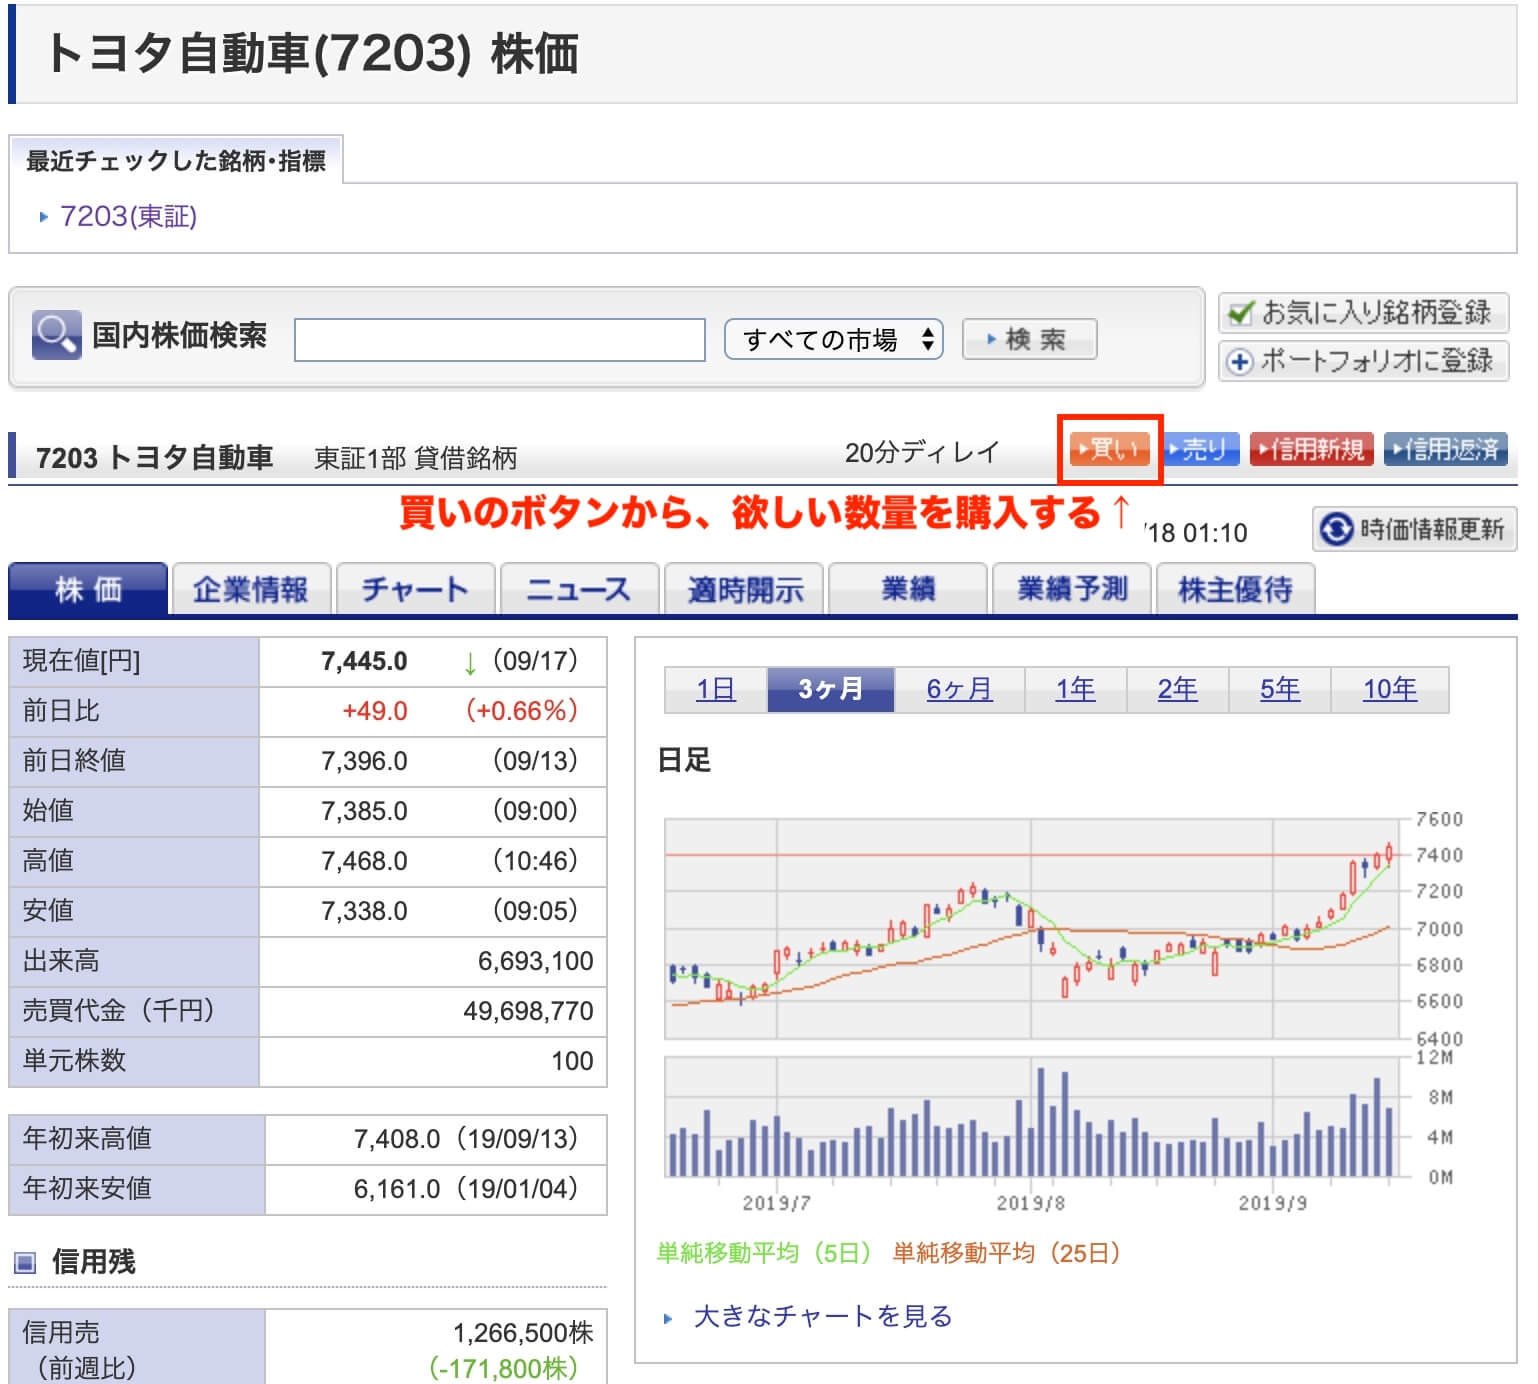Click the change value +49.0
The width and height of the screenshot is (1538, 1384).
click(x=374, y=711)
